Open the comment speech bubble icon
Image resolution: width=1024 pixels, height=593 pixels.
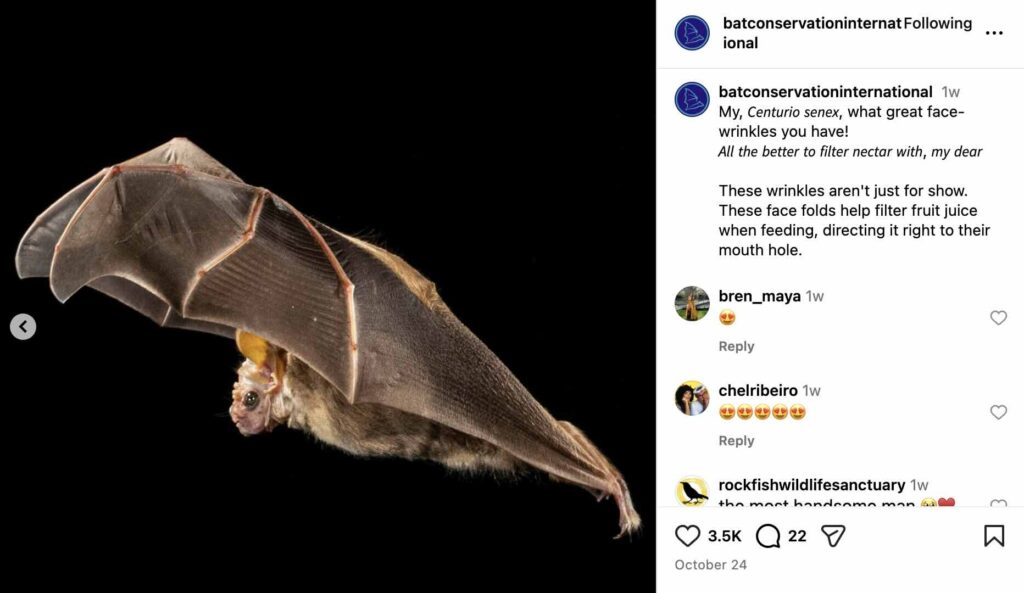766,536
